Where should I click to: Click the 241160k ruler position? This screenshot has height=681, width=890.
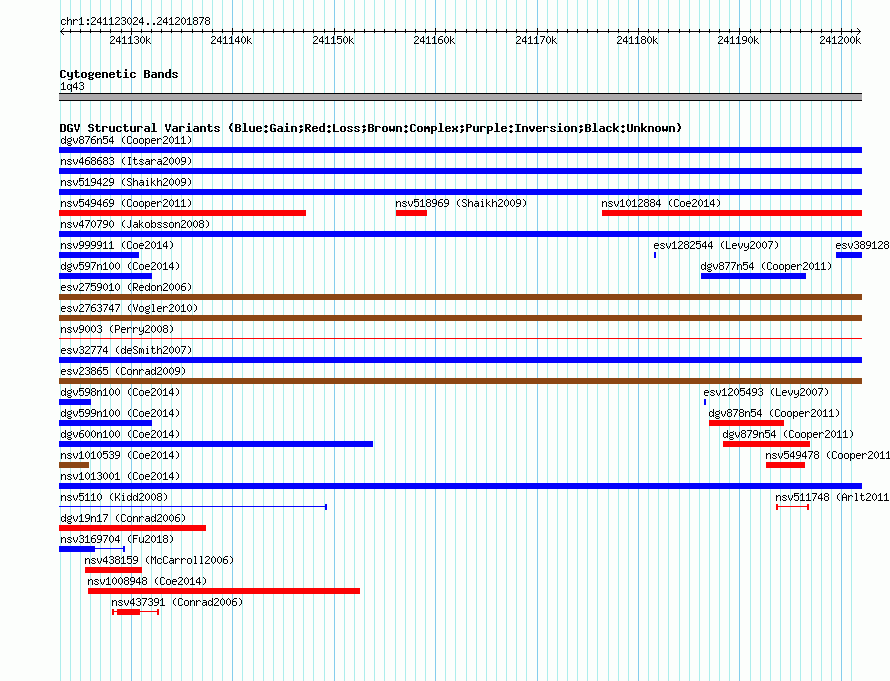[x=434, y=40]
